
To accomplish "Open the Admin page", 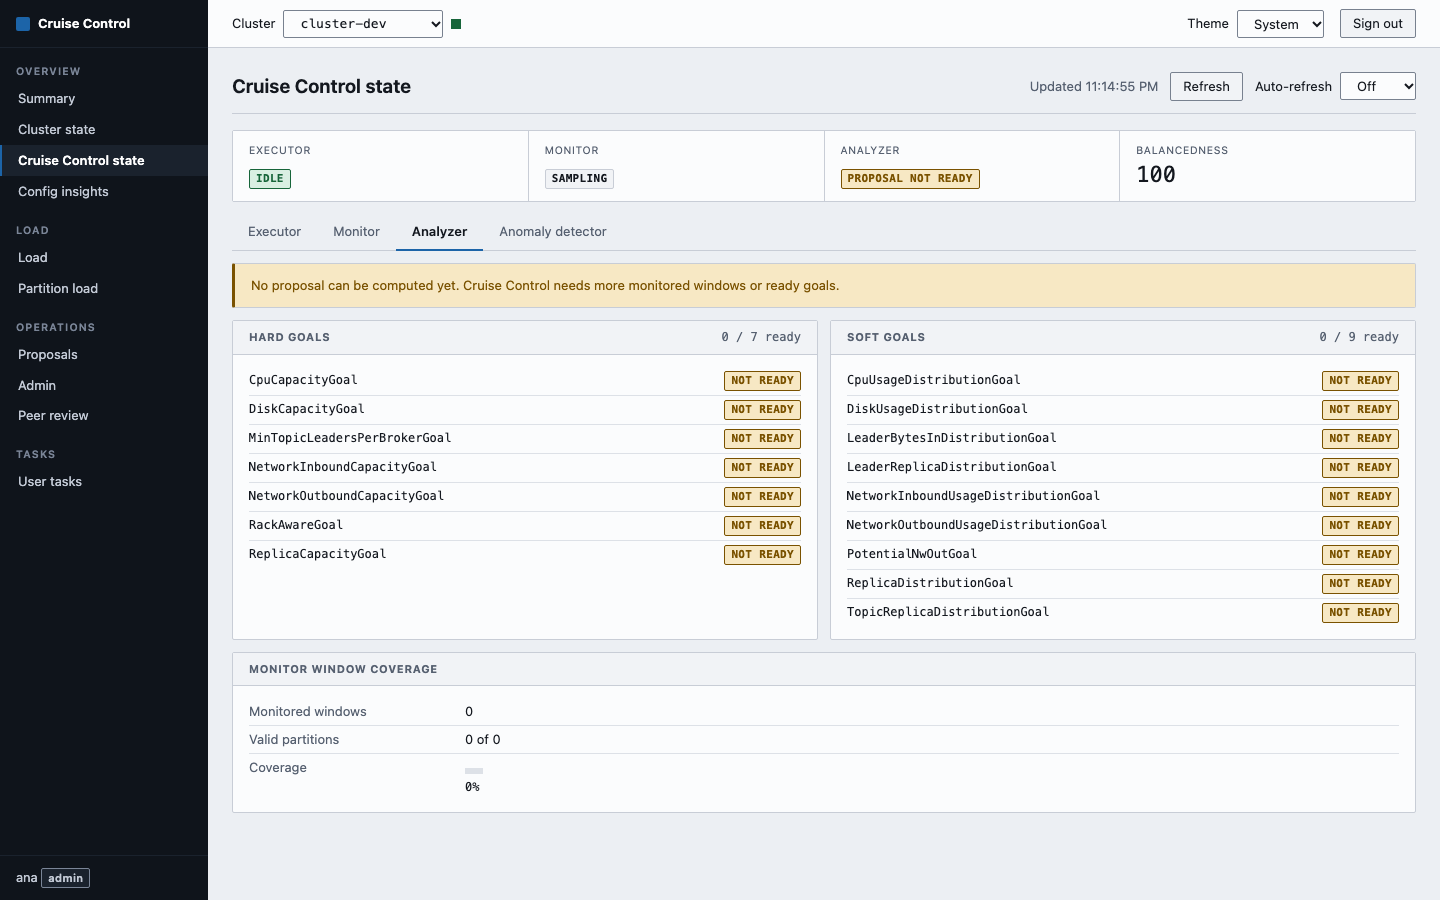I will (104, 386).
